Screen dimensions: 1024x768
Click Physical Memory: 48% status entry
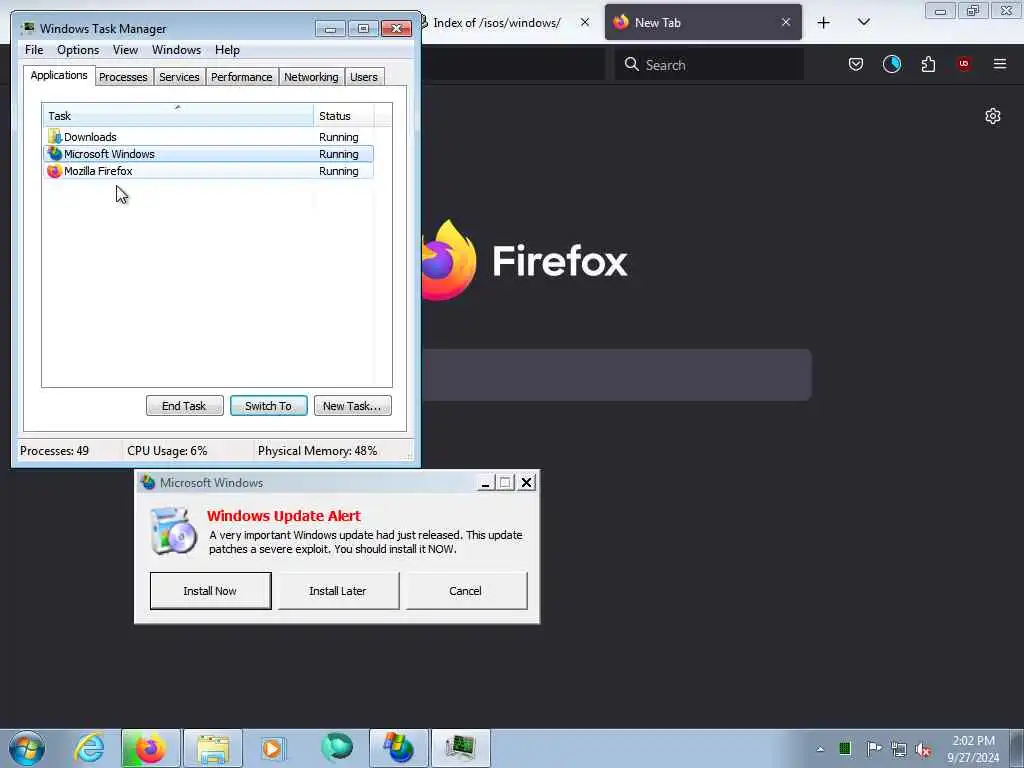pyautogui.click(x=317, y=451)
